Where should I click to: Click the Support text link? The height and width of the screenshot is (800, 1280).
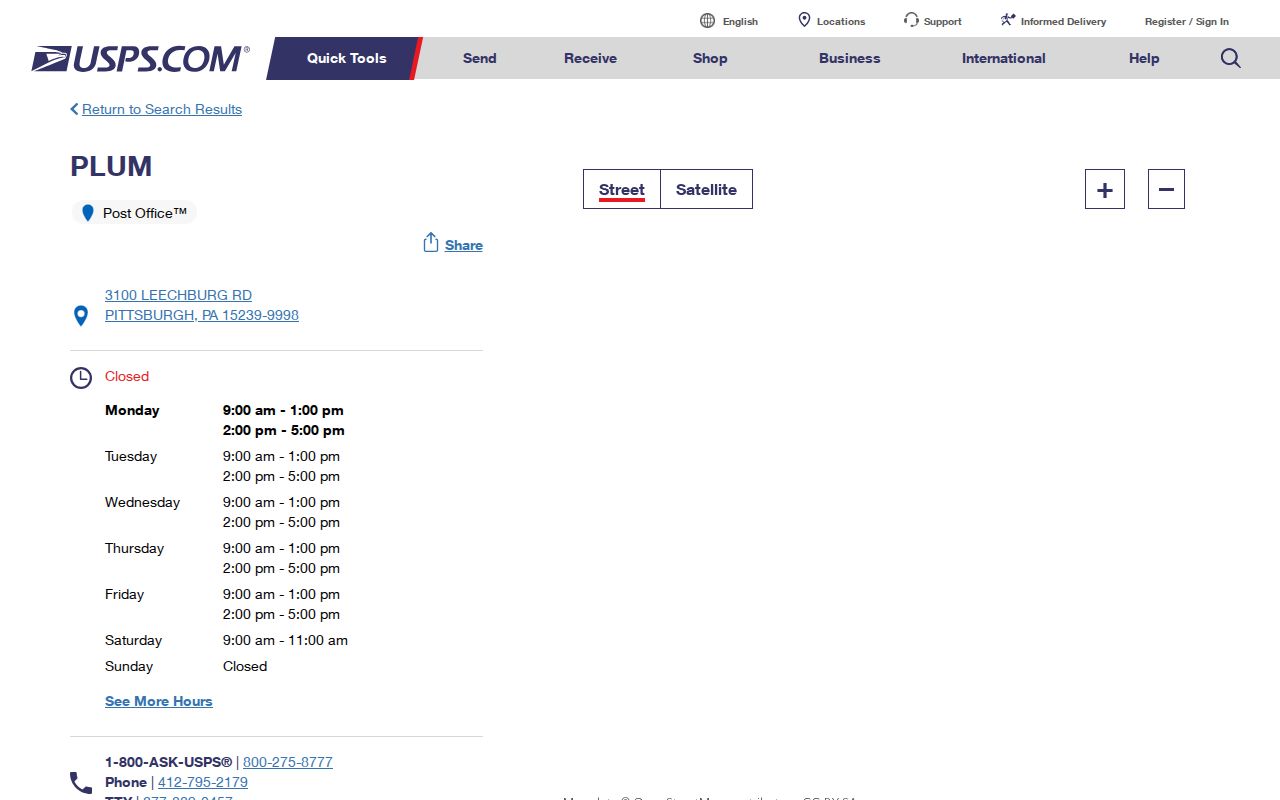tap(943, 21)
